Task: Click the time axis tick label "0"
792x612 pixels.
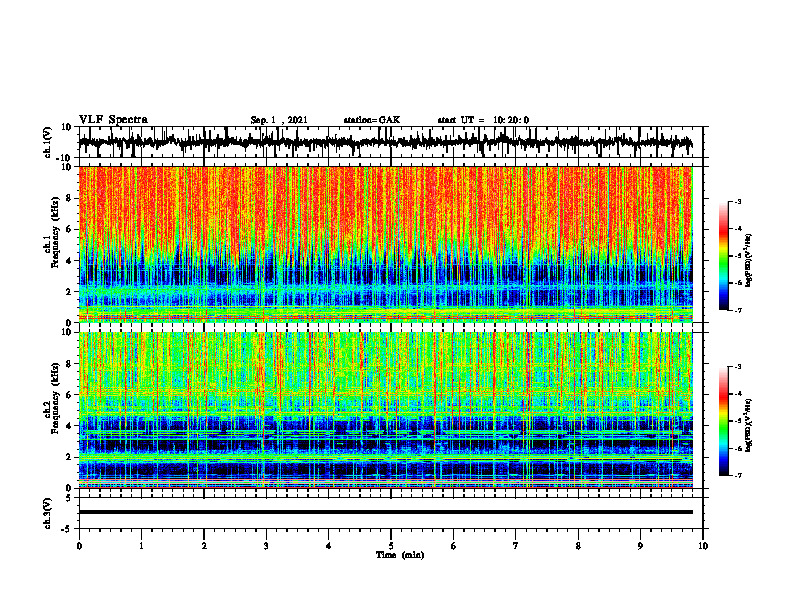Action: click(x=79, y=546)
